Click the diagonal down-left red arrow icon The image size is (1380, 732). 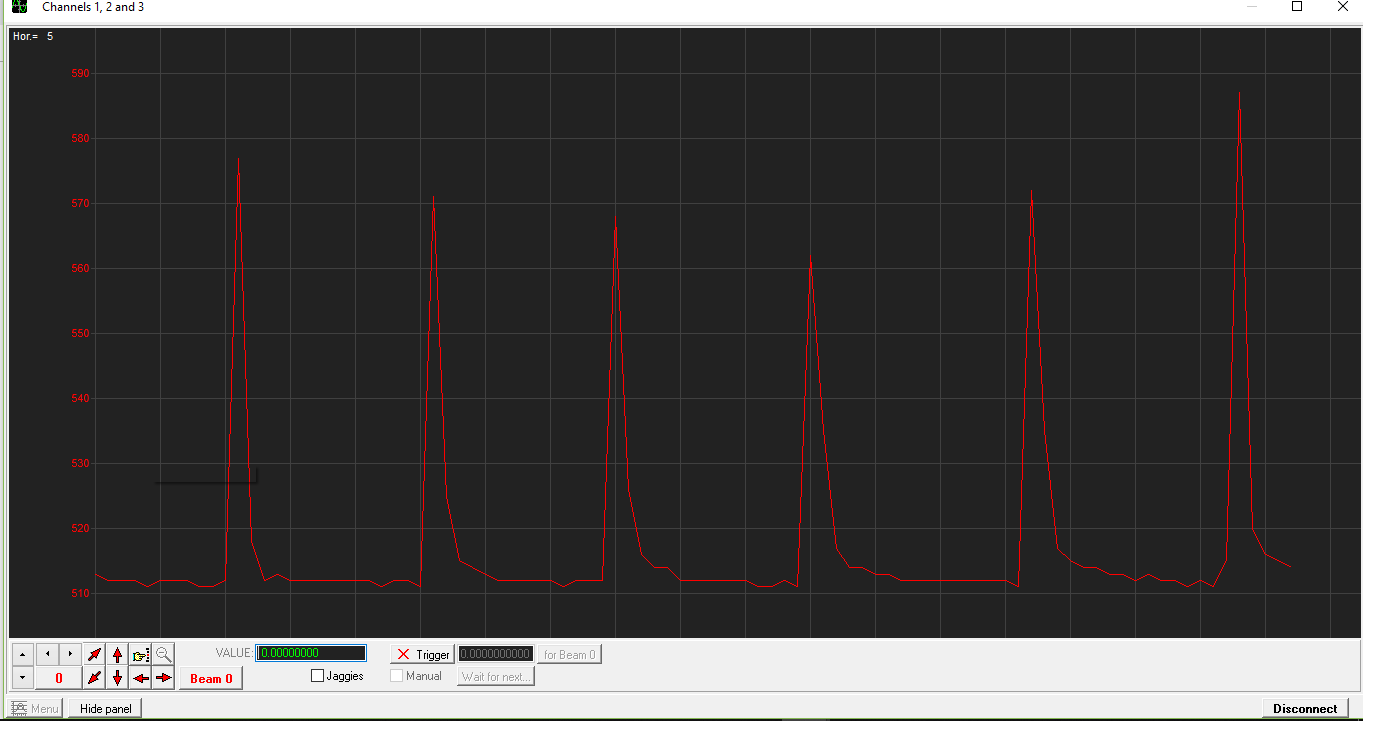94,678
